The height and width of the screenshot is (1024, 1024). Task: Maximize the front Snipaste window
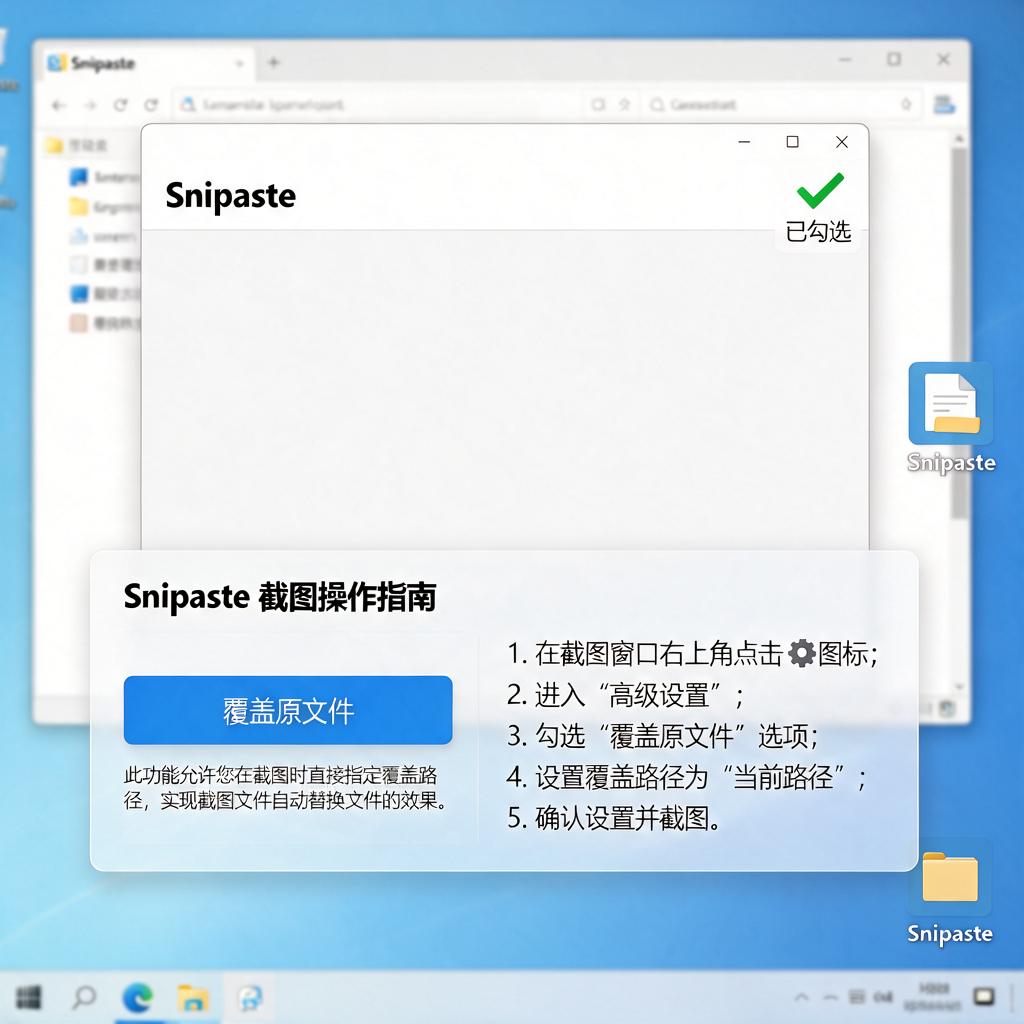(792, 142)
